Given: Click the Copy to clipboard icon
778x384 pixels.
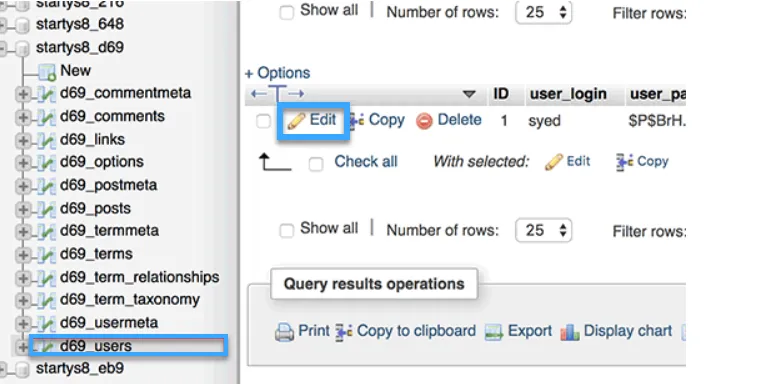Looking at the screenshot, I should (x=344, y=332).
